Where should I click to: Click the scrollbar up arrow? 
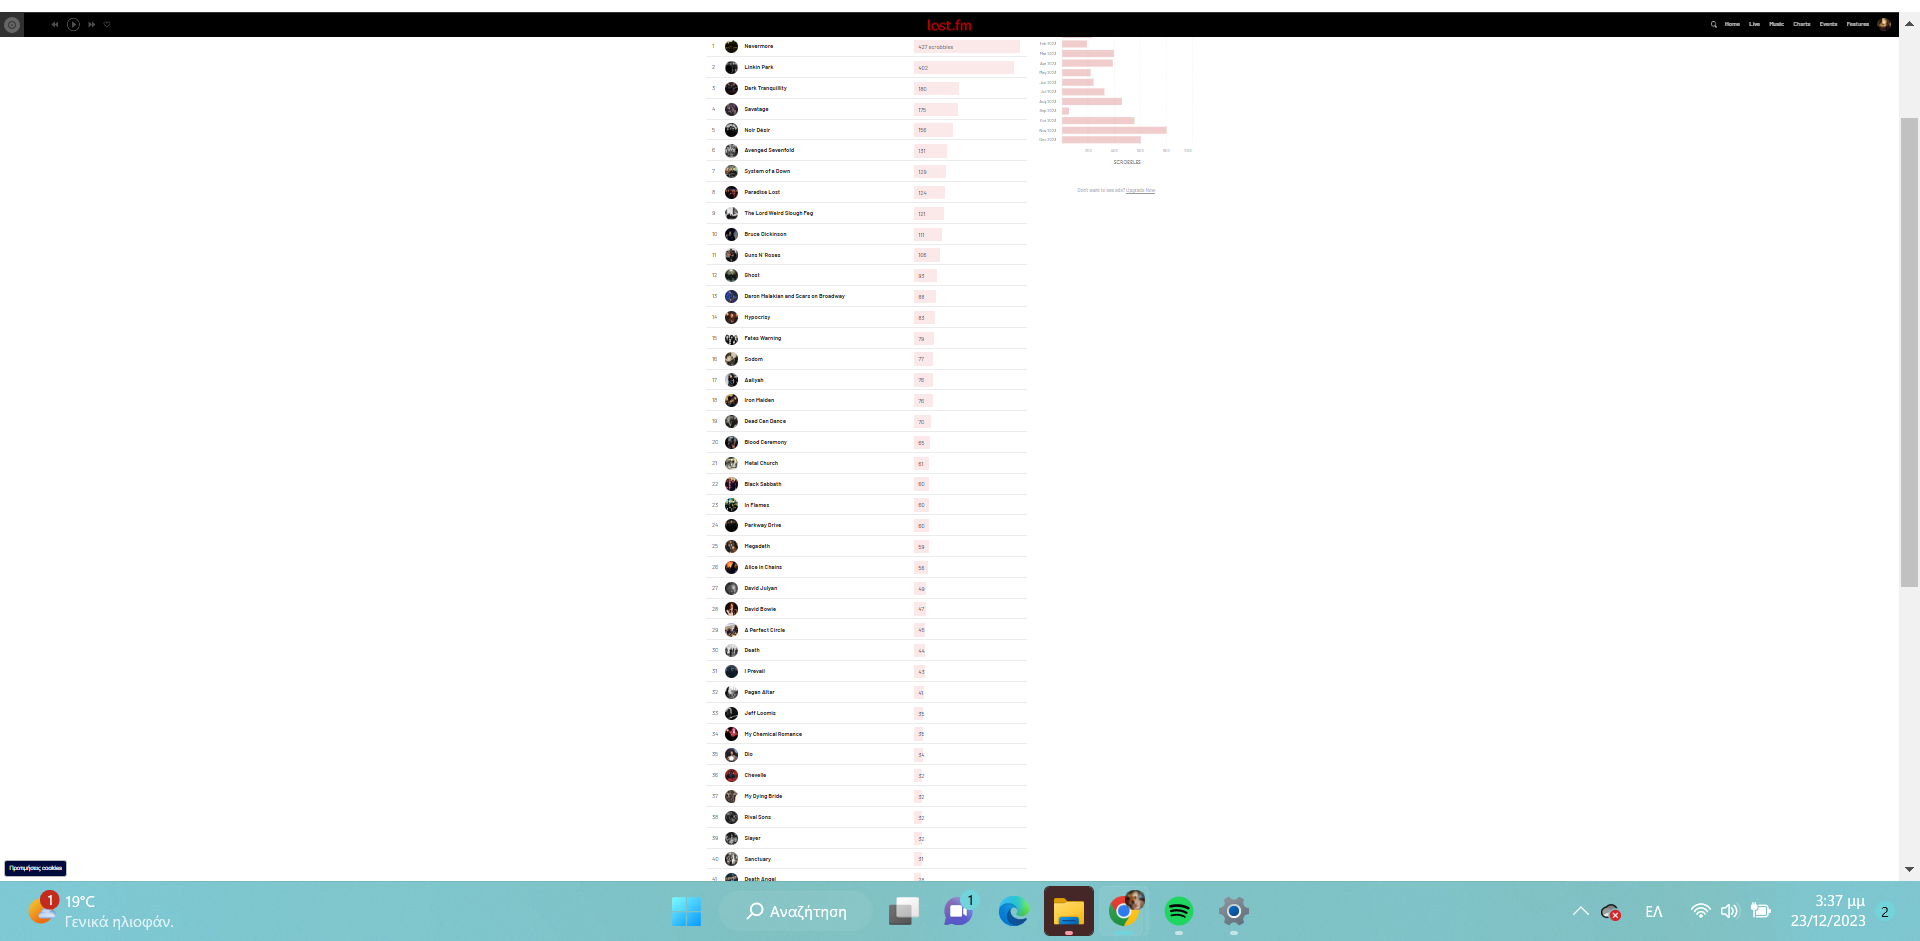tap(1909, 24)
